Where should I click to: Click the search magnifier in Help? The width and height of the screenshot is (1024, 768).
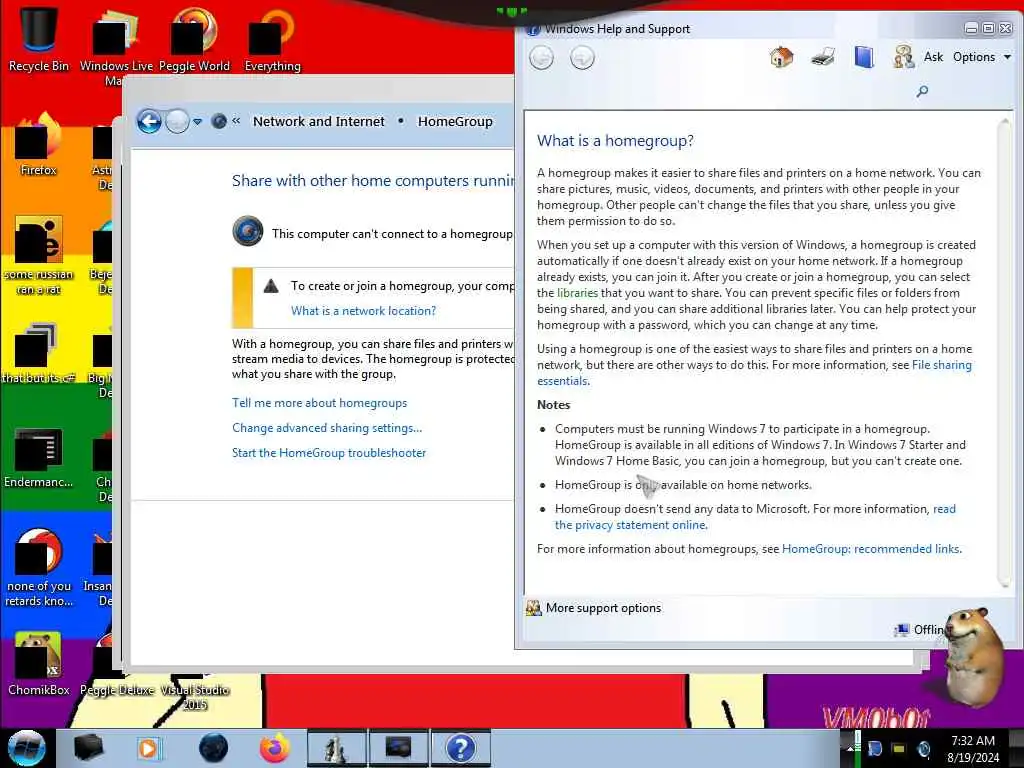[x=922, y=91]
